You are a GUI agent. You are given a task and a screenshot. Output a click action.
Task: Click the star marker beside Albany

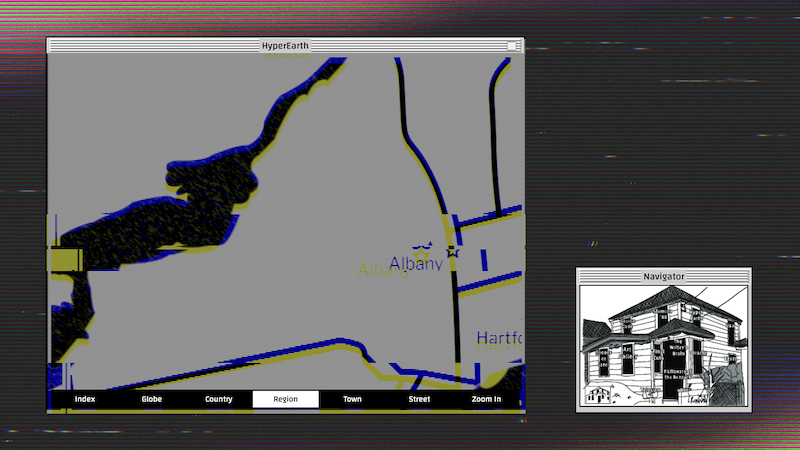[x=452, y=253]
